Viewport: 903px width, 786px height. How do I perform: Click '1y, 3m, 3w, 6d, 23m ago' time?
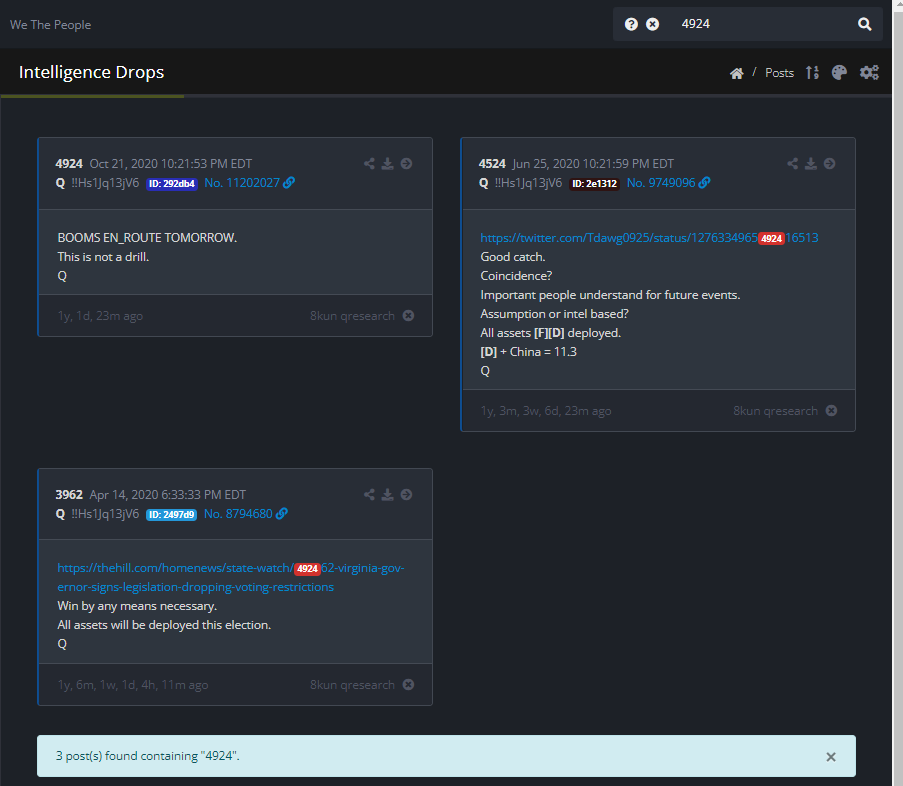[546, 411]
